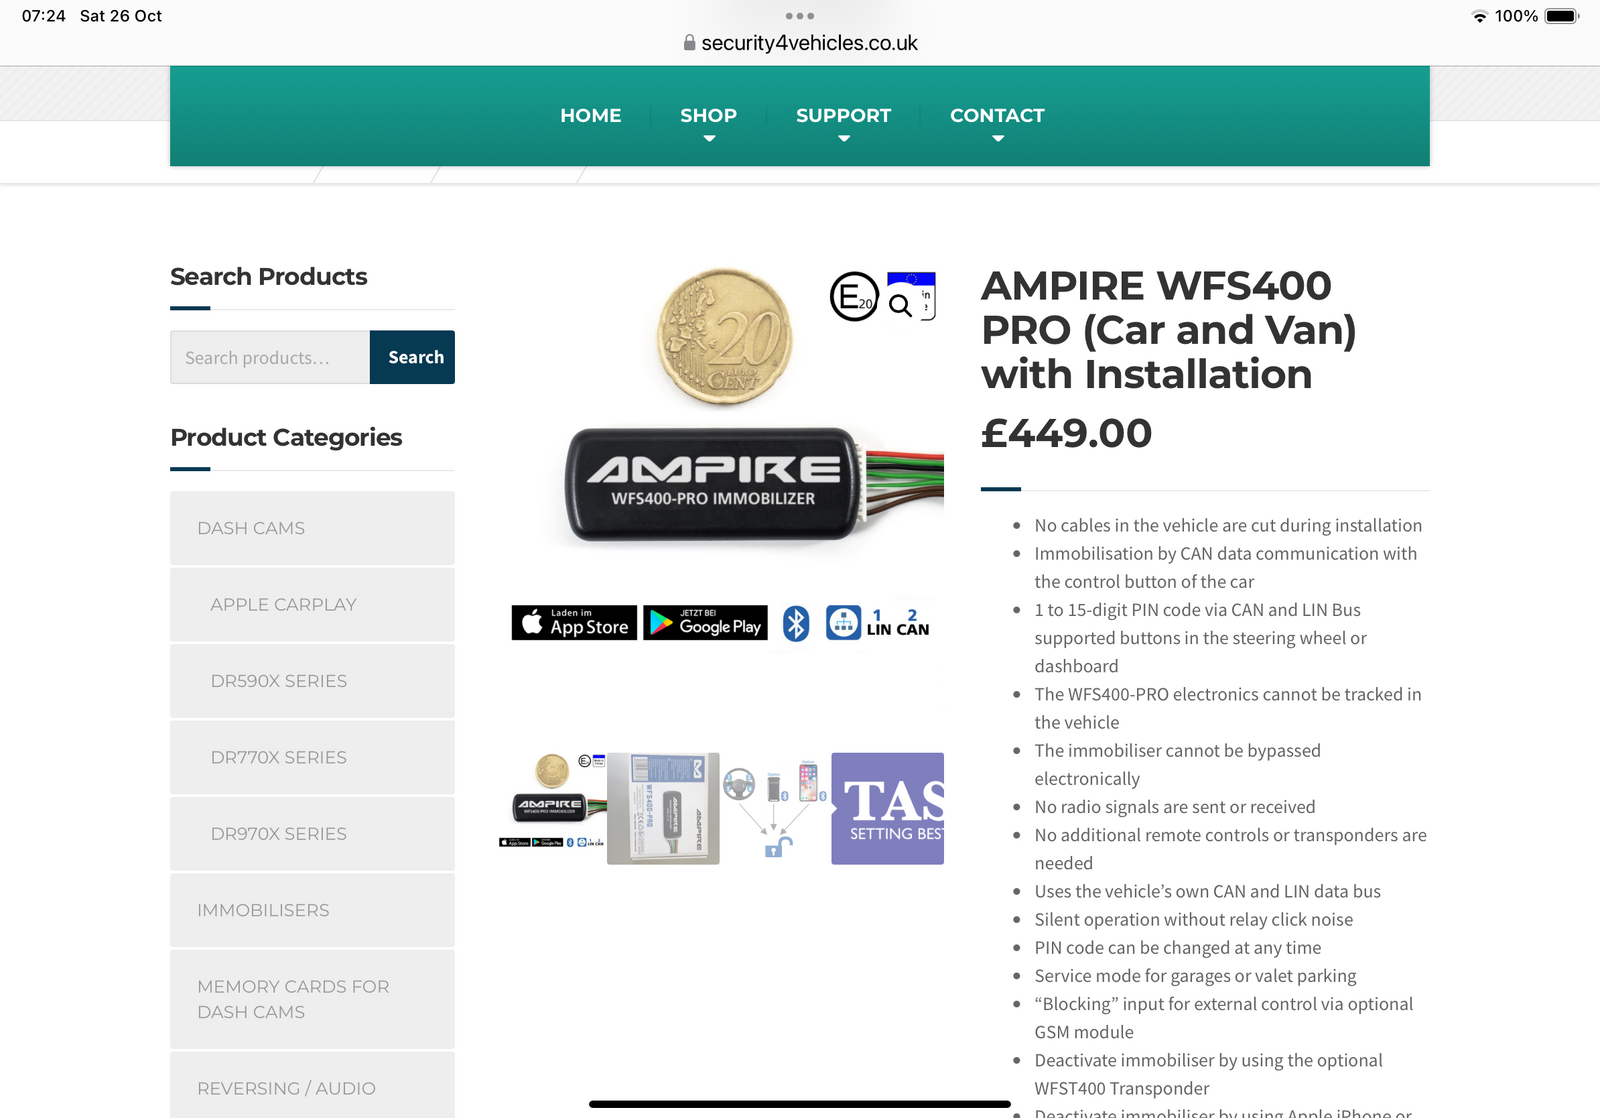Open MEMORY CARDS FOR DASH CAMS category
The image size is (1600, 1118).
[x=312, y=999]
